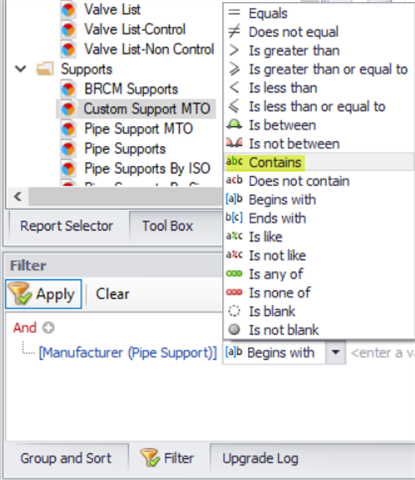The width and height of the screenshot is (415, 480).
Task: Collapse the Supports folder
Action: [x=21, y=69]
